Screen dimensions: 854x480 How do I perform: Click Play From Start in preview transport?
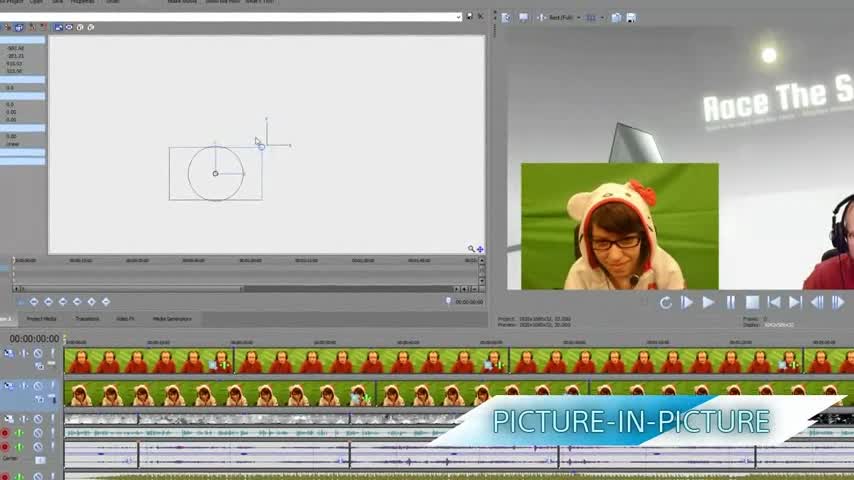pos(687,302)
